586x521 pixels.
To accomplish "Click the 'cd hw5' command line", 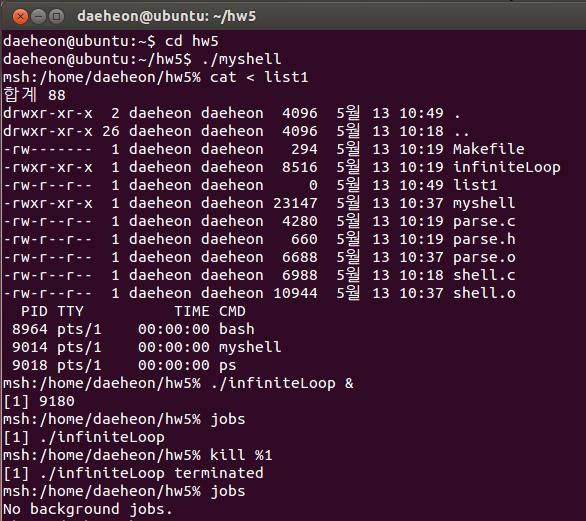I will tap(111, 41).
